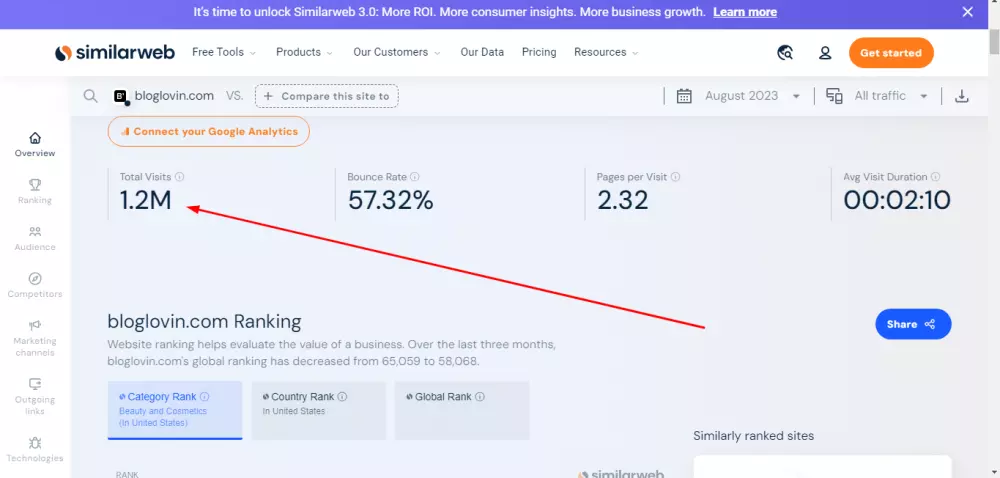Click the info icon next to Pages per Visit
1000x478 pixels.
pyautogui.click(x=675, y=177)
